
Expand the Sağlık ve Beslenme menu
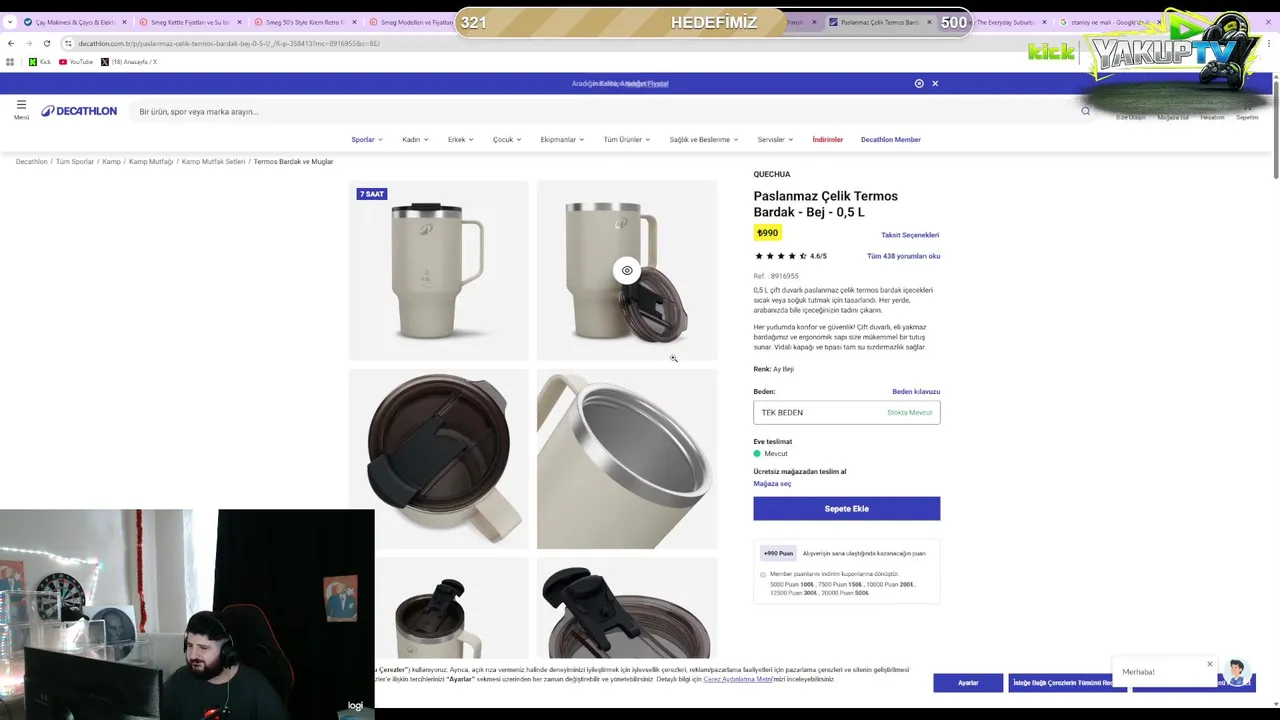coord(704,139)
